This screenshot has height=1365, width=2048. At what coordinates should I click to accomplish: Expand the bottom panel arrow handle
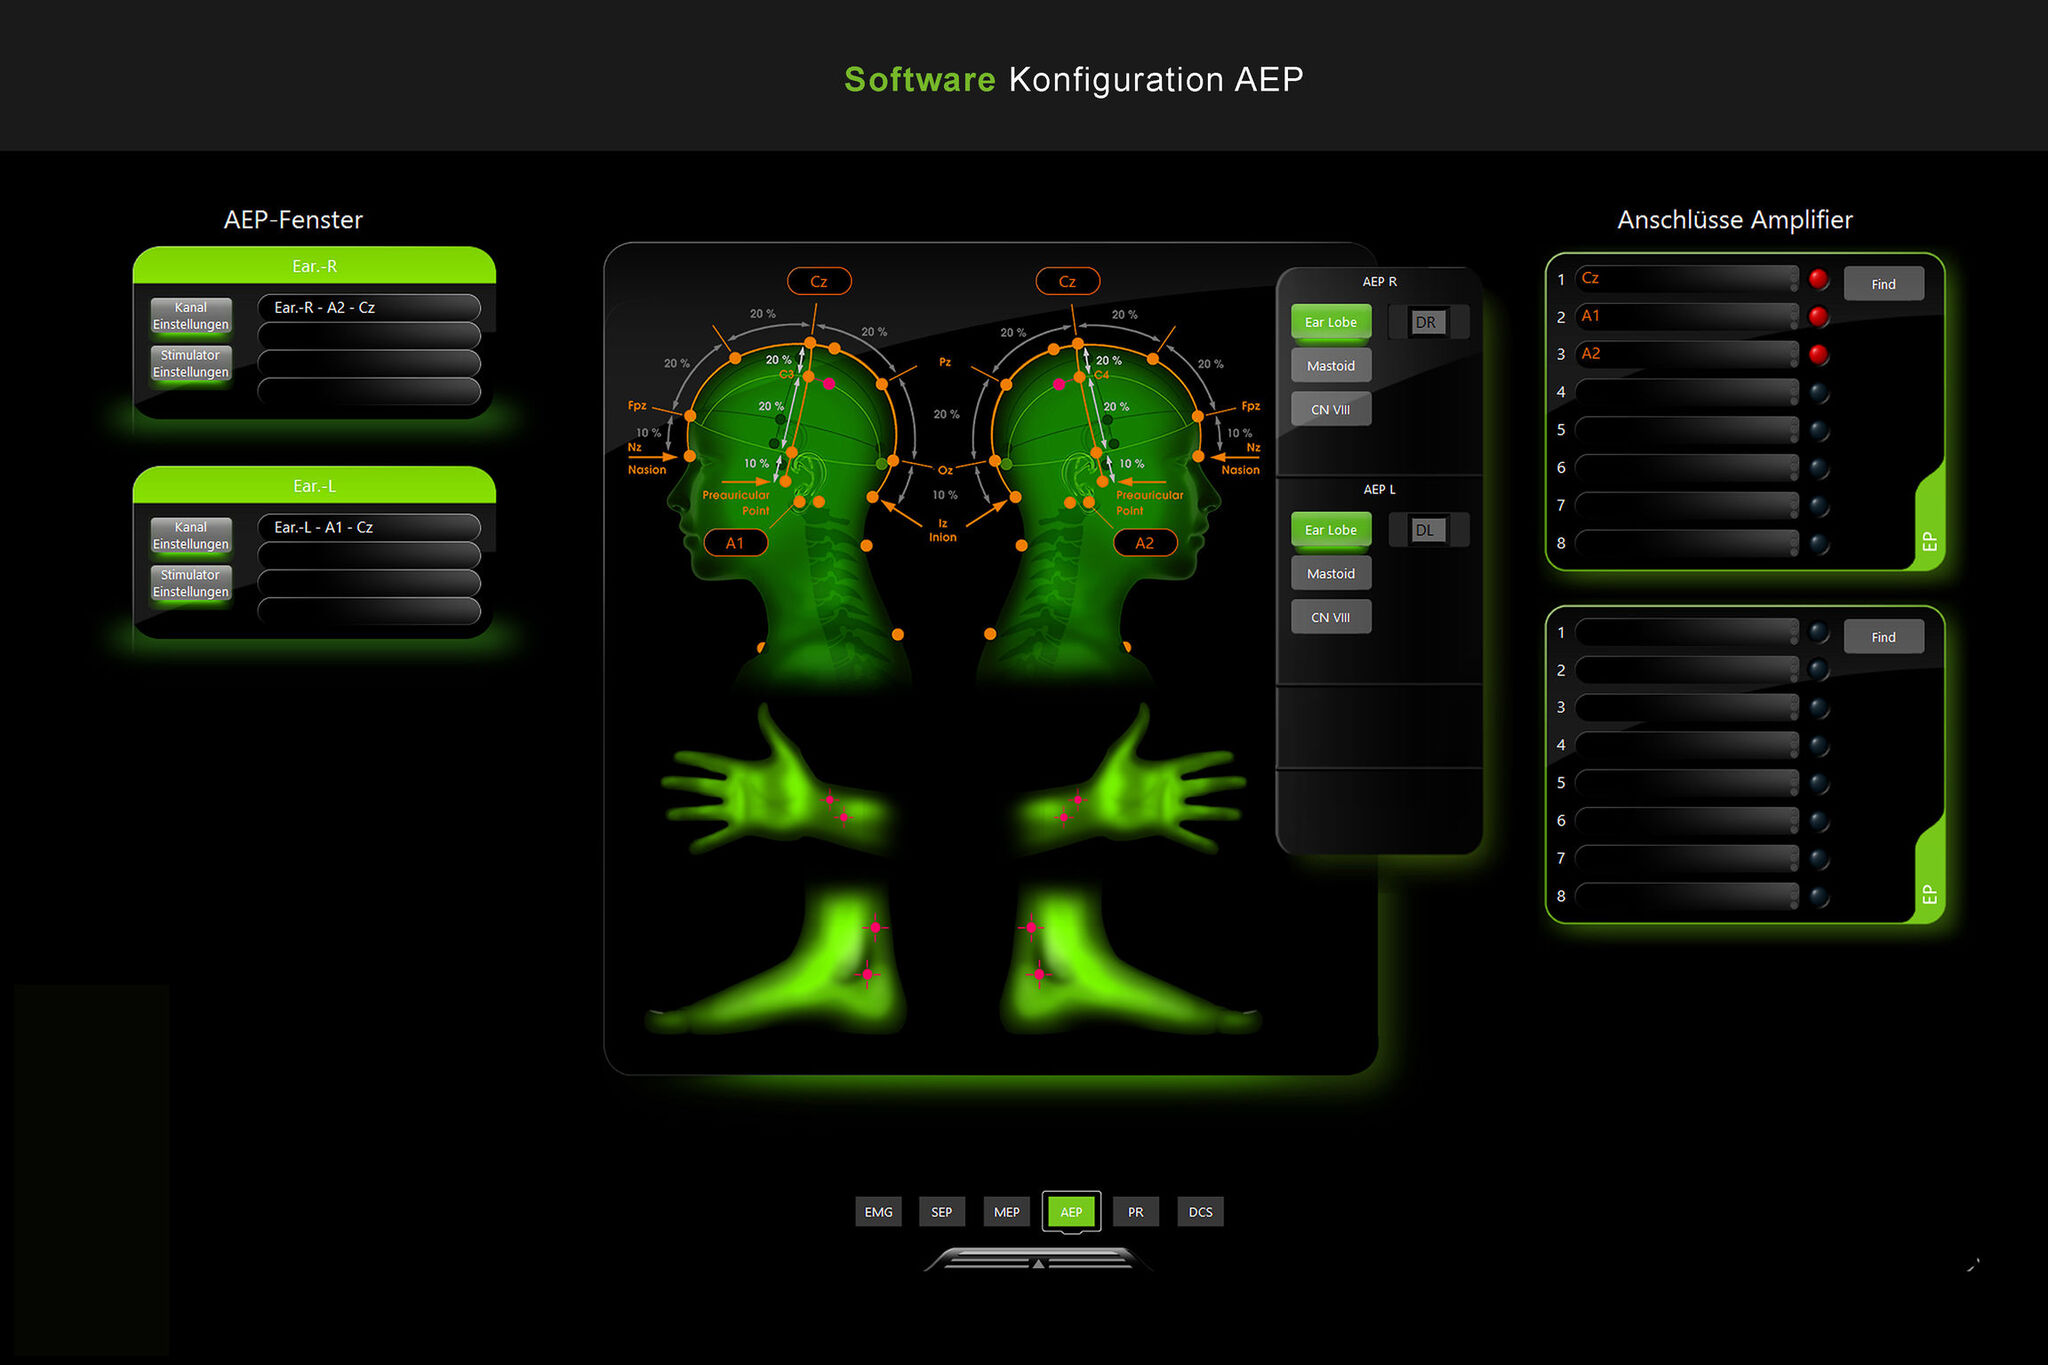click(x=1038, y=1262)
